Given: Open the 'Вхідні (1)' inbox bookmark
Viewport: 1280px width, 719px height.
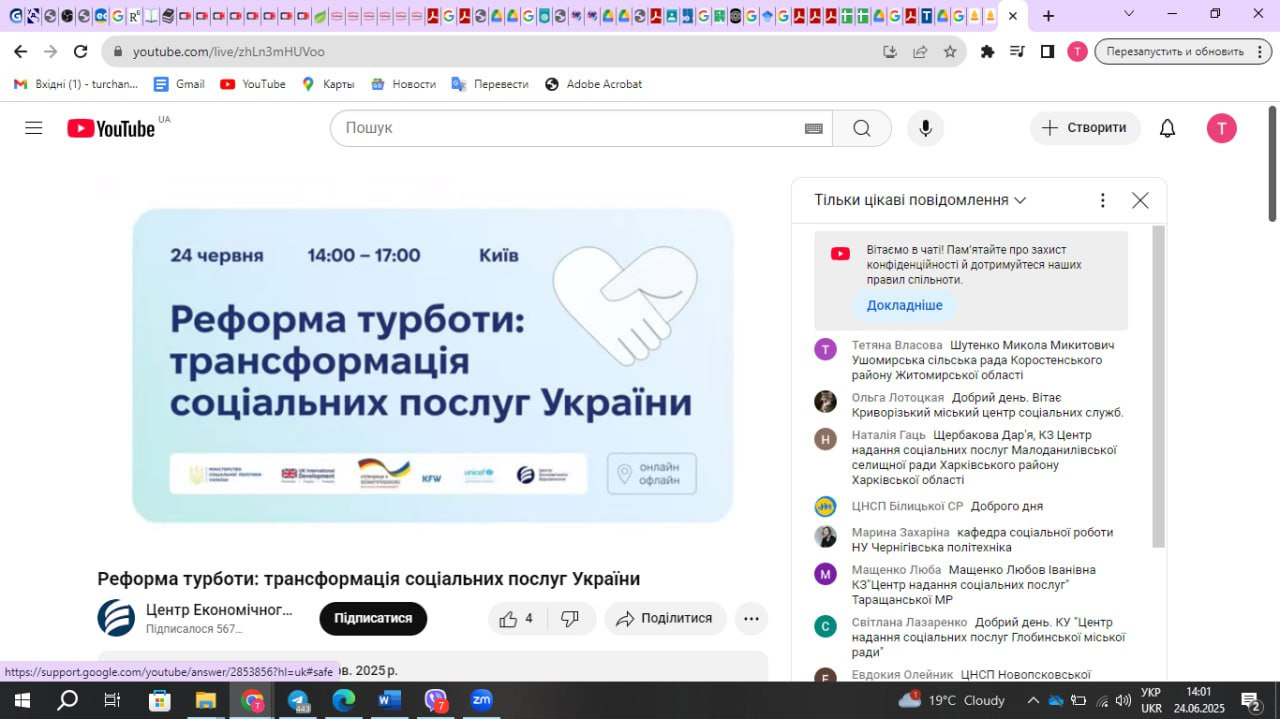Looking at the screenshot, I should coord(76,84).
